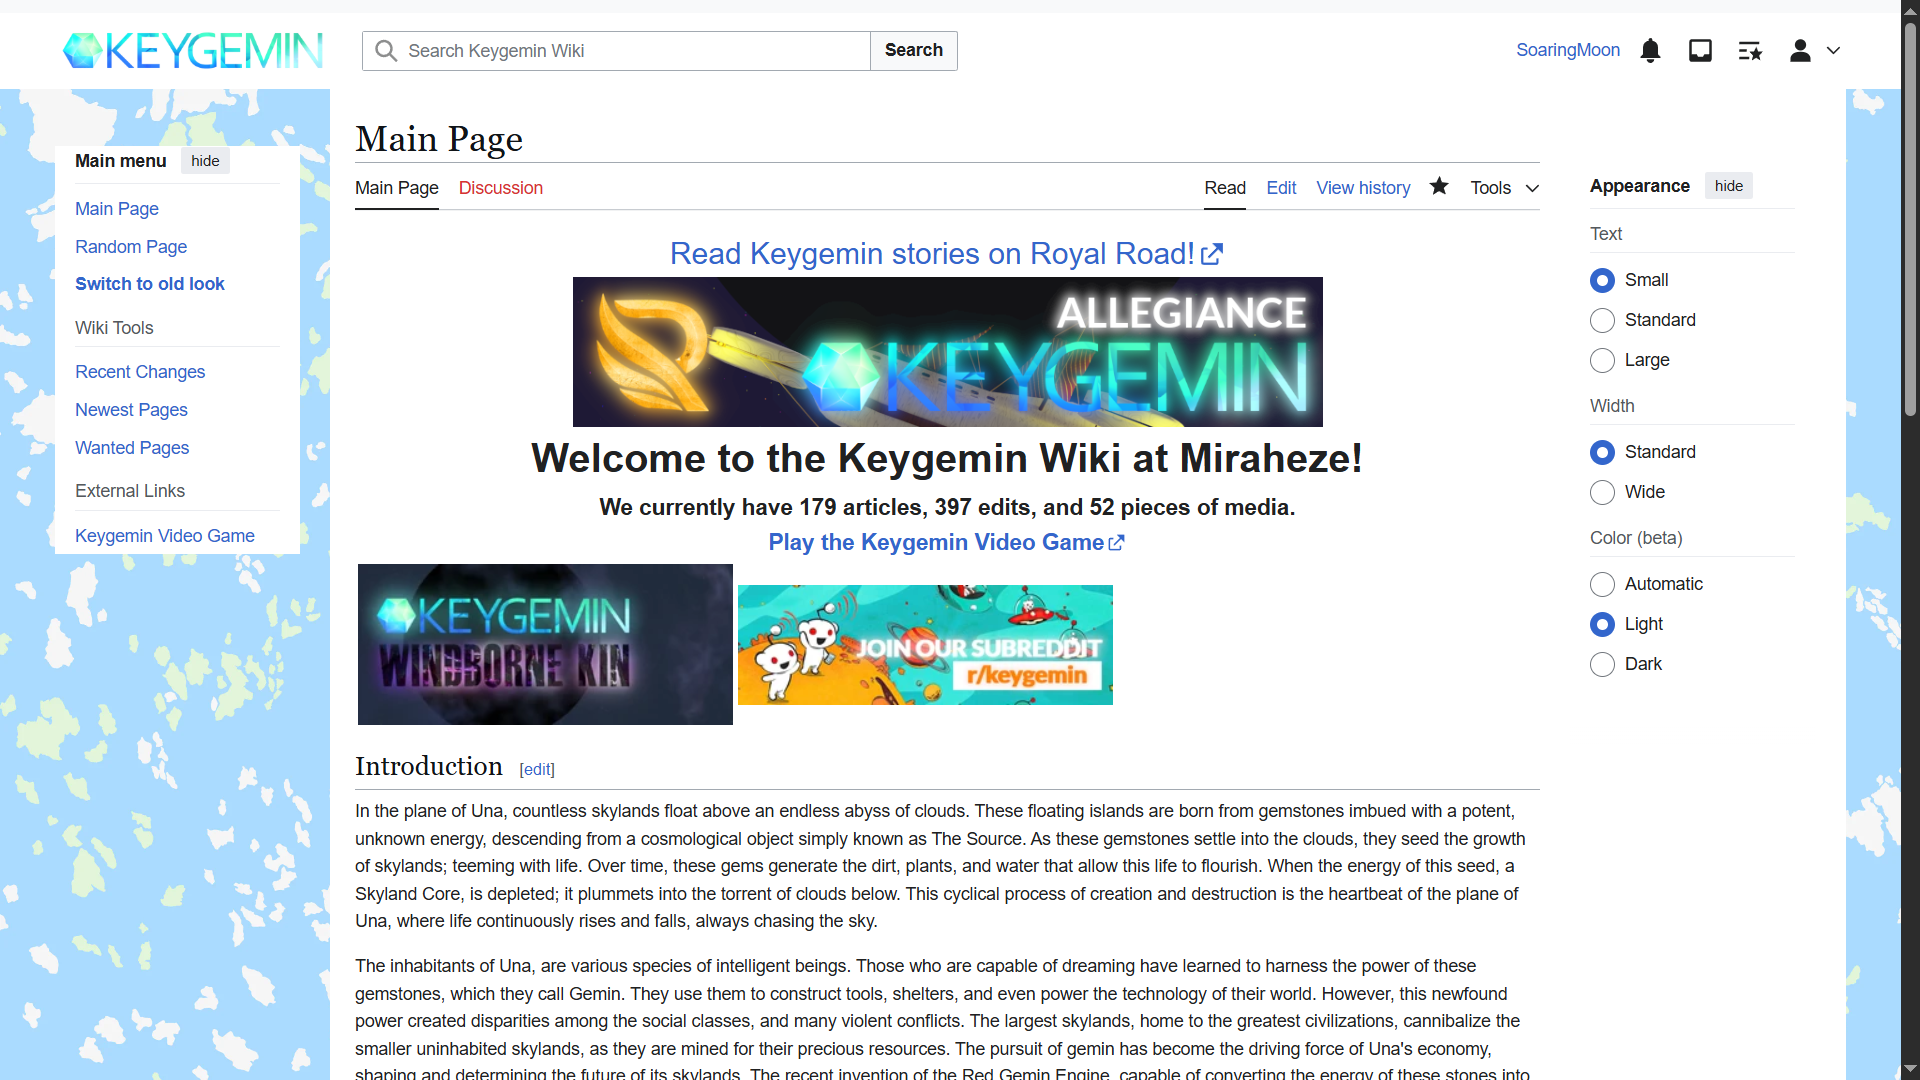Select the Large text size option
This screenshot has width=1920, height=1080.
click(1602, 360)
